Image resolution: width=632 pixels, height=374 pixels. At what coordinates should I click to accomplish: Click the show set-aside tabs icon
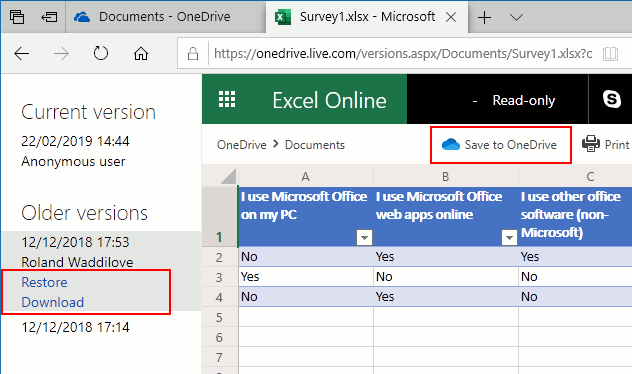tap(49, 17)
